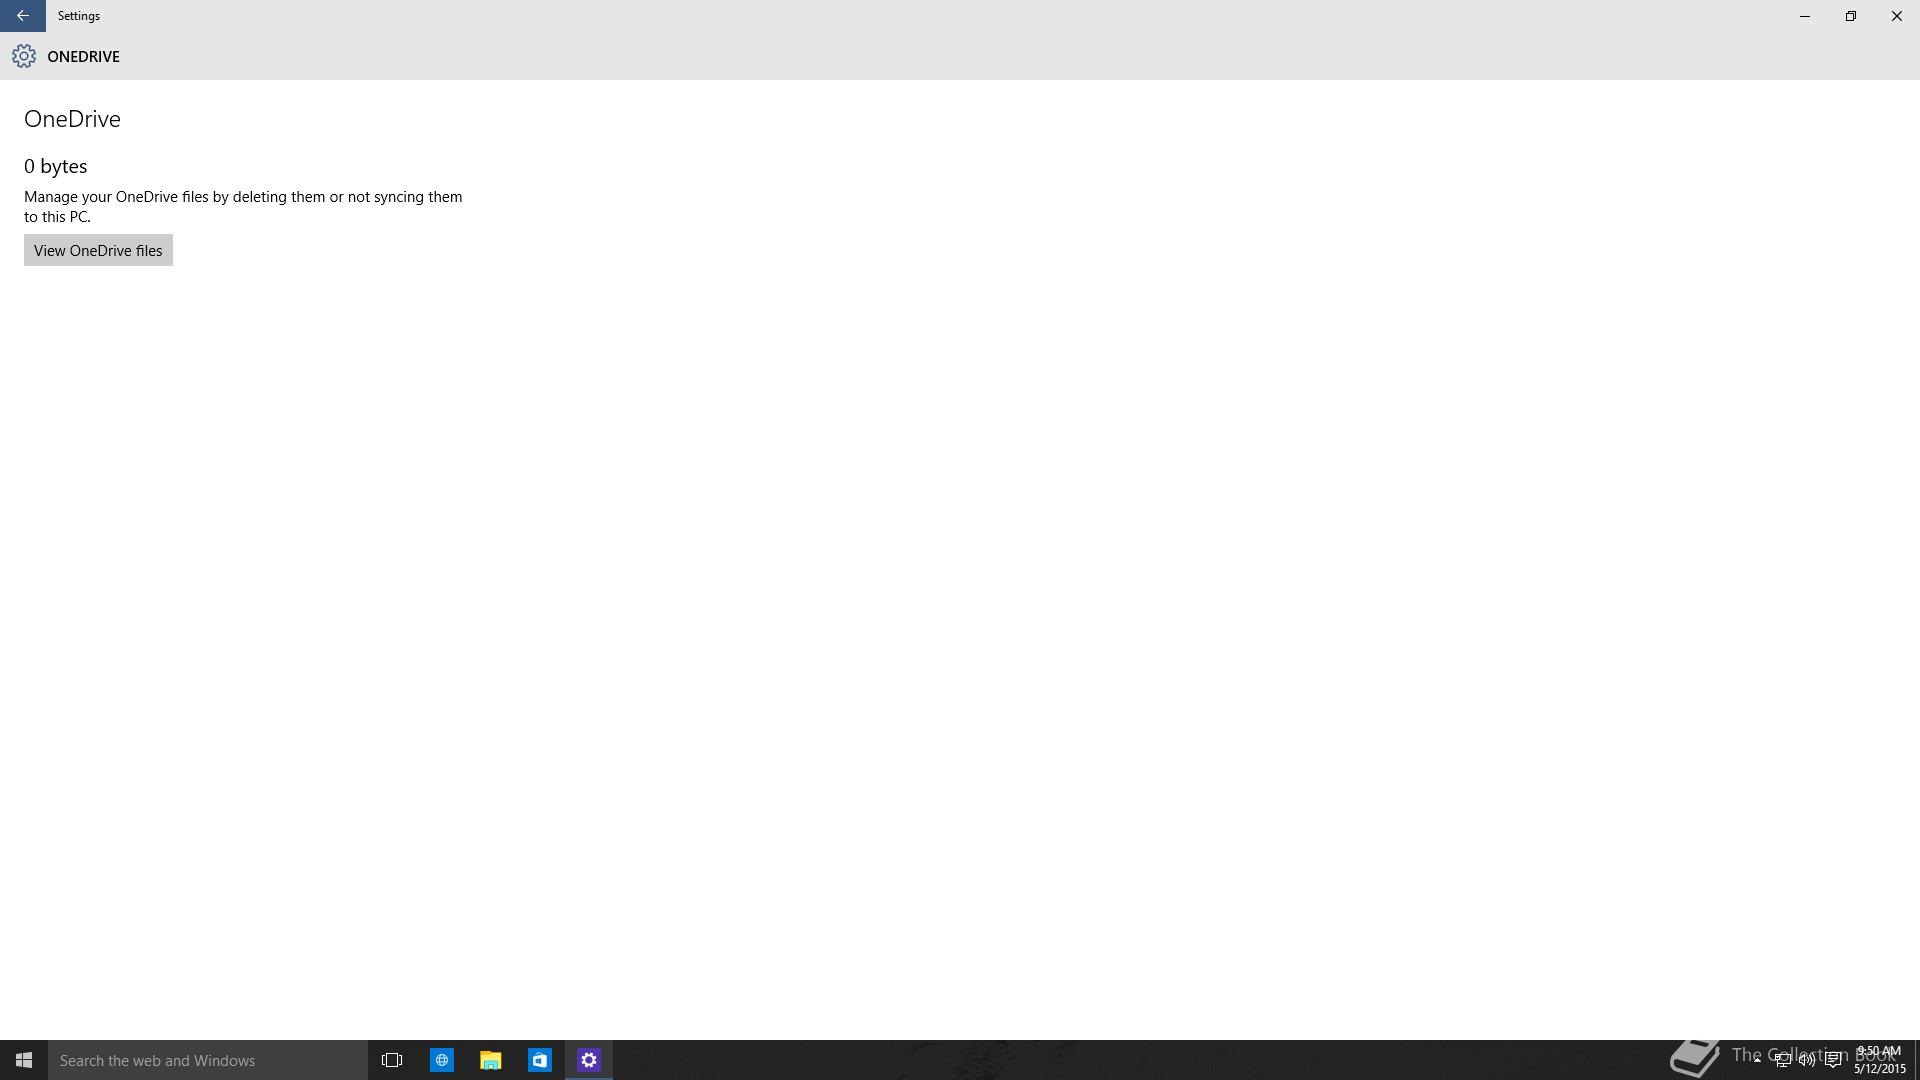This screenshot has height=1080, width=1920.
Task: Open the volume control tray icon
Action: click(1807, 1060)
